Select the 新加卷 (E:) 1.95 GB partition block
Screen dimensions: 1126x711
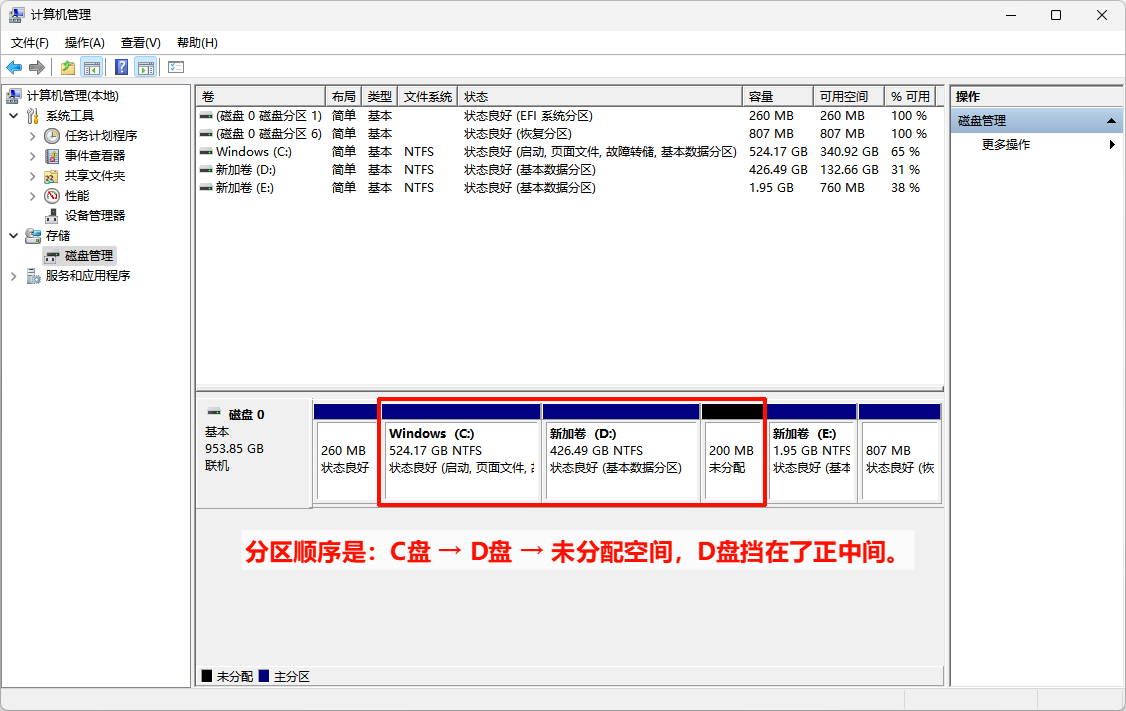tap(812, 452)
